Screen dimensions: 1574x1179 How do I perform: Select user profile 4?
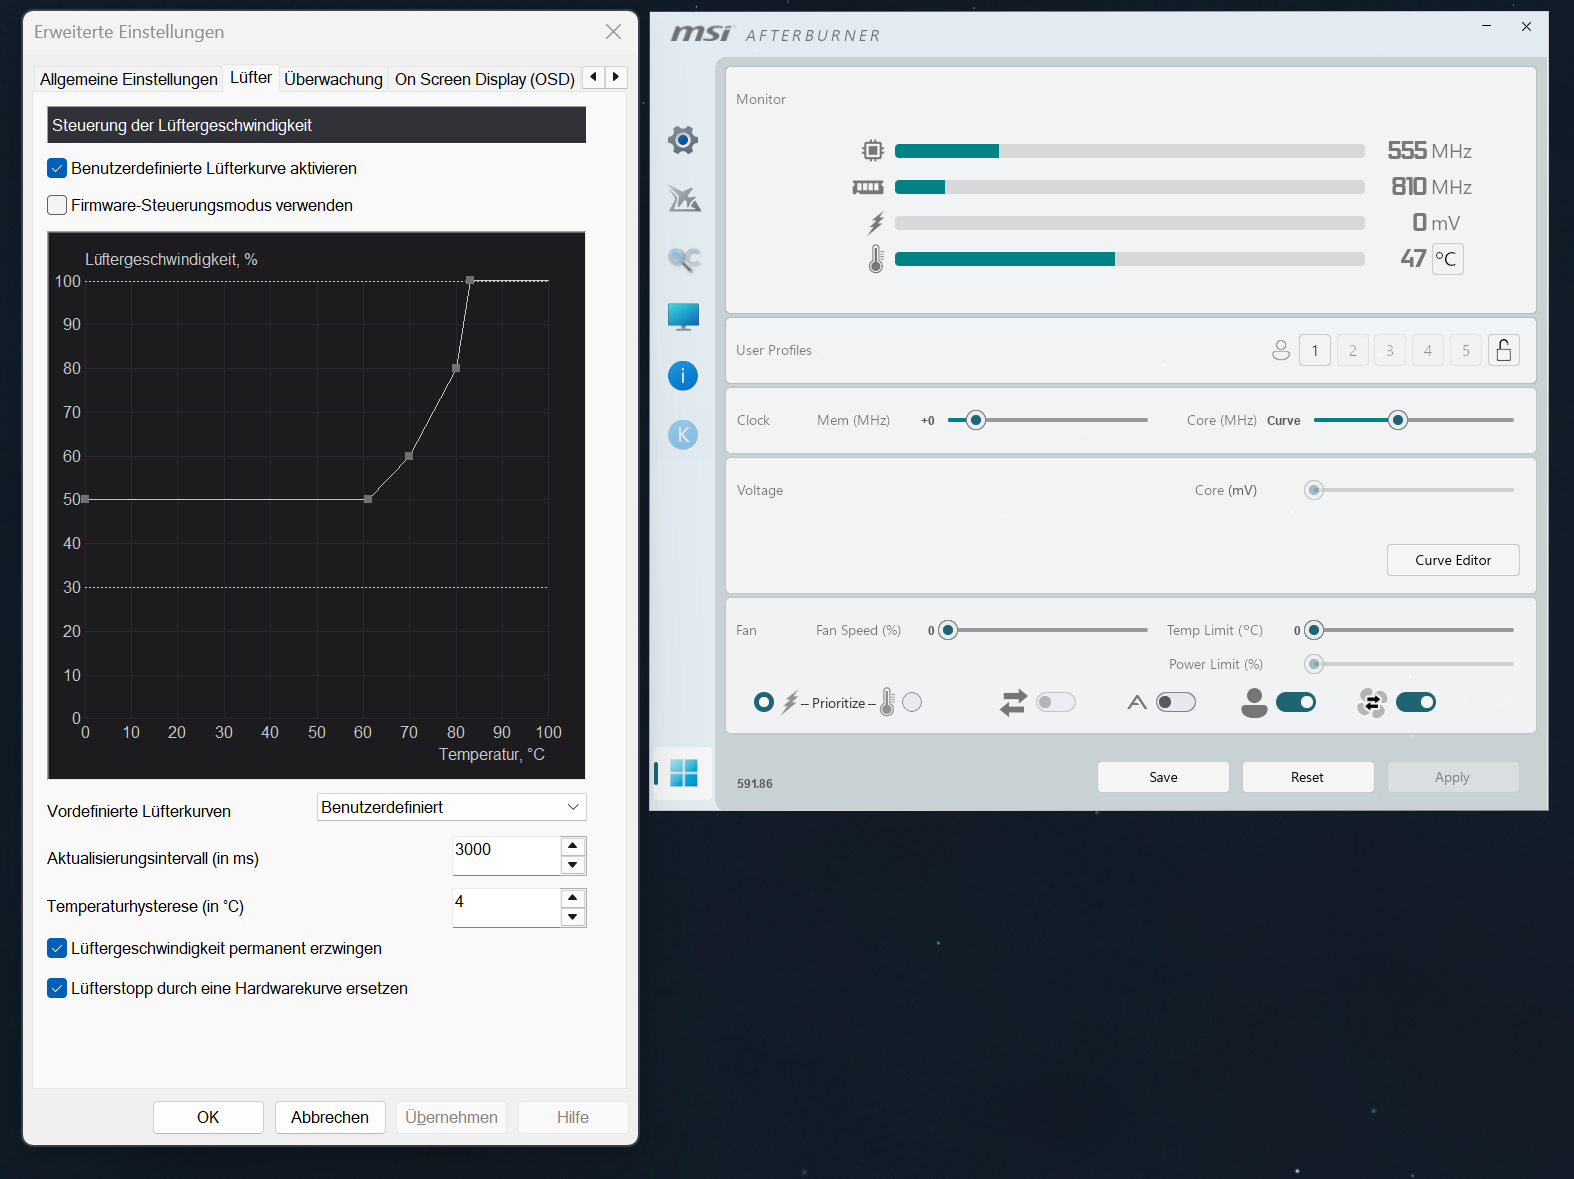(1428, 350)
